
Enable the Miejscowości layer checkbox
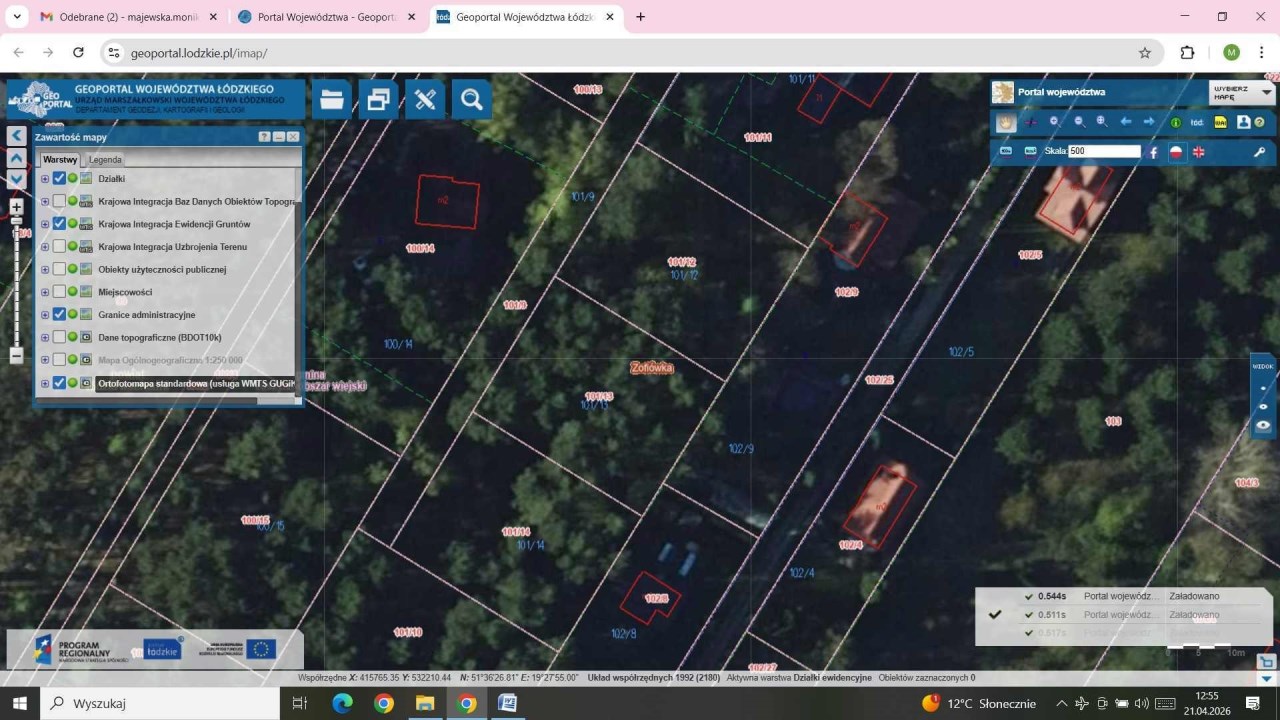tap(60, 292)
